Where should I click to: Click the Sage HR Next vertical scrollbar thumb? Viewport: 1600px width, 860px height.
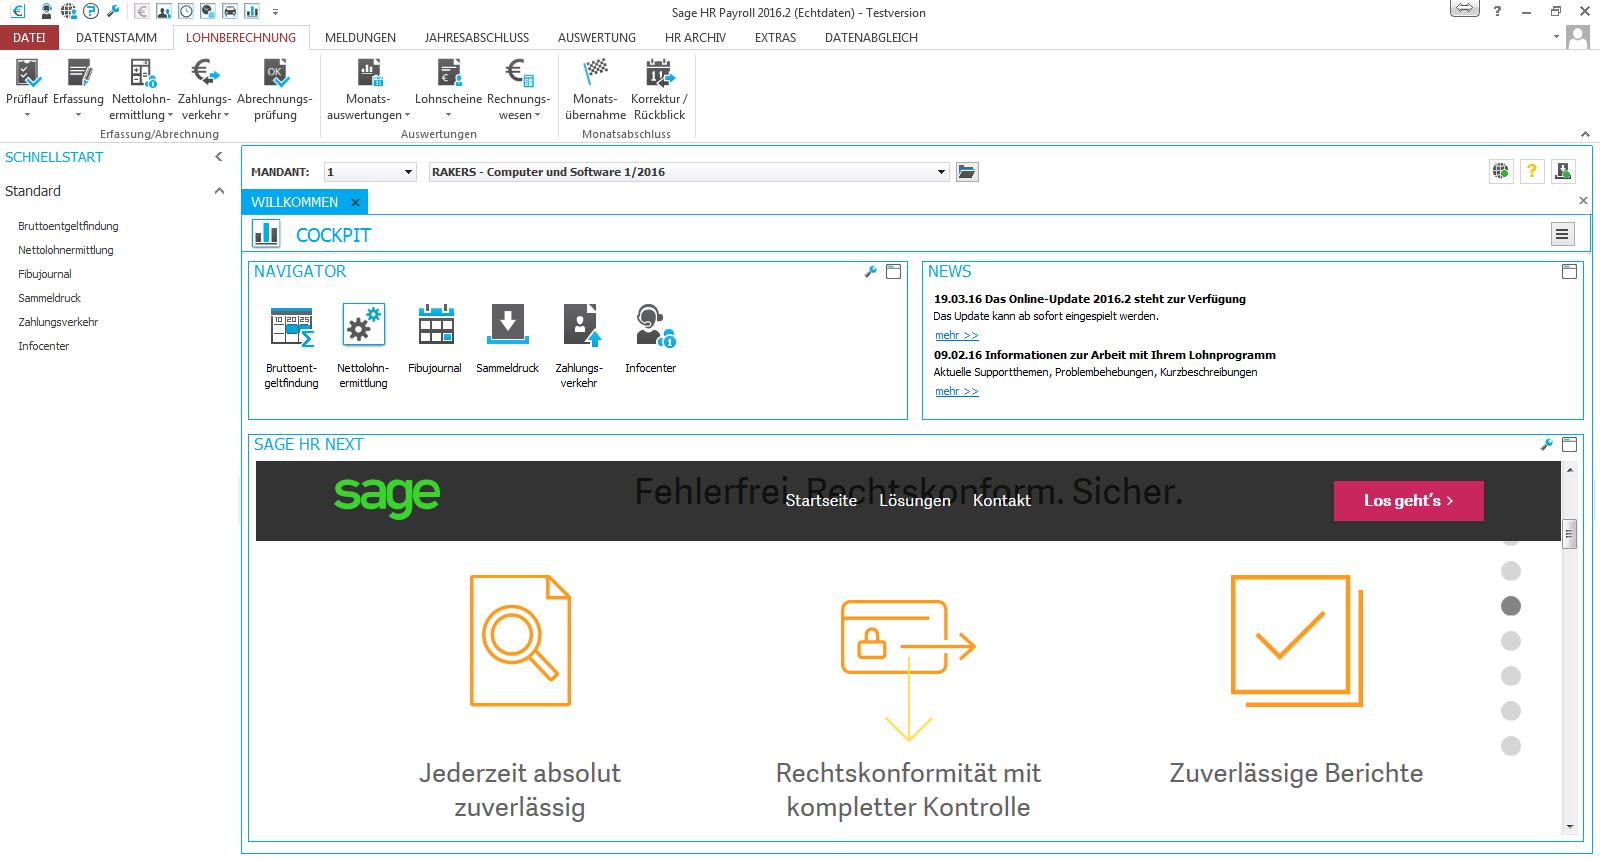1569,534
